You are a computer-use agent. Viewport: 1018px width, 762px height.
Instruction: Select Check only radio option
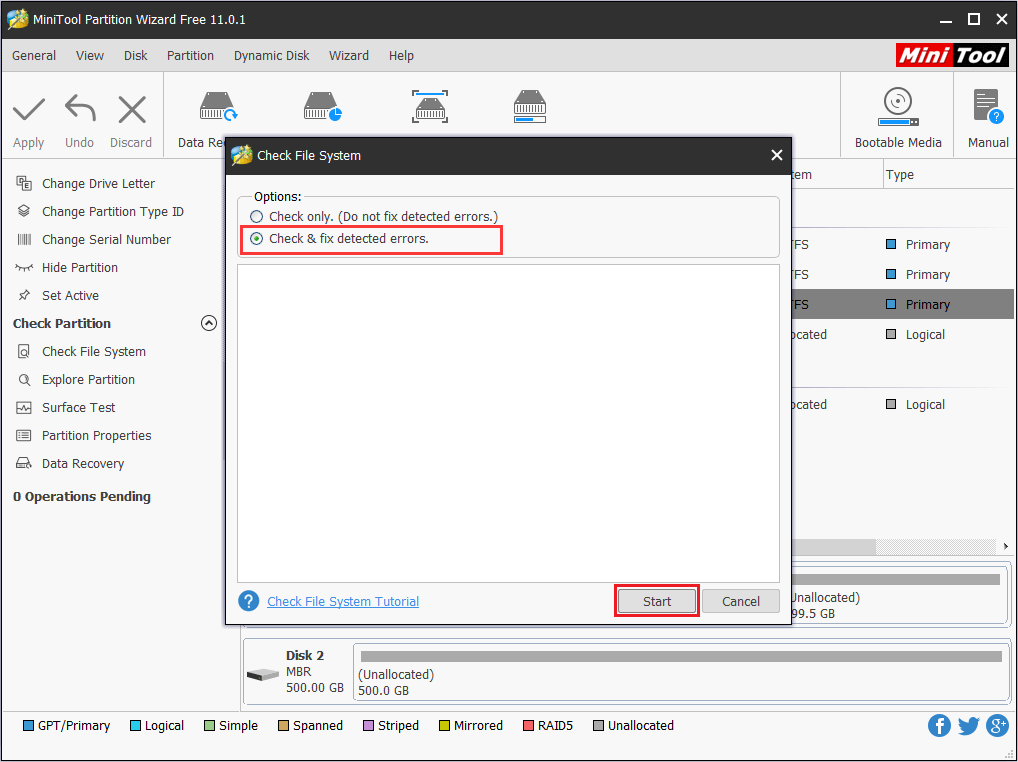(x=256, y=216)
